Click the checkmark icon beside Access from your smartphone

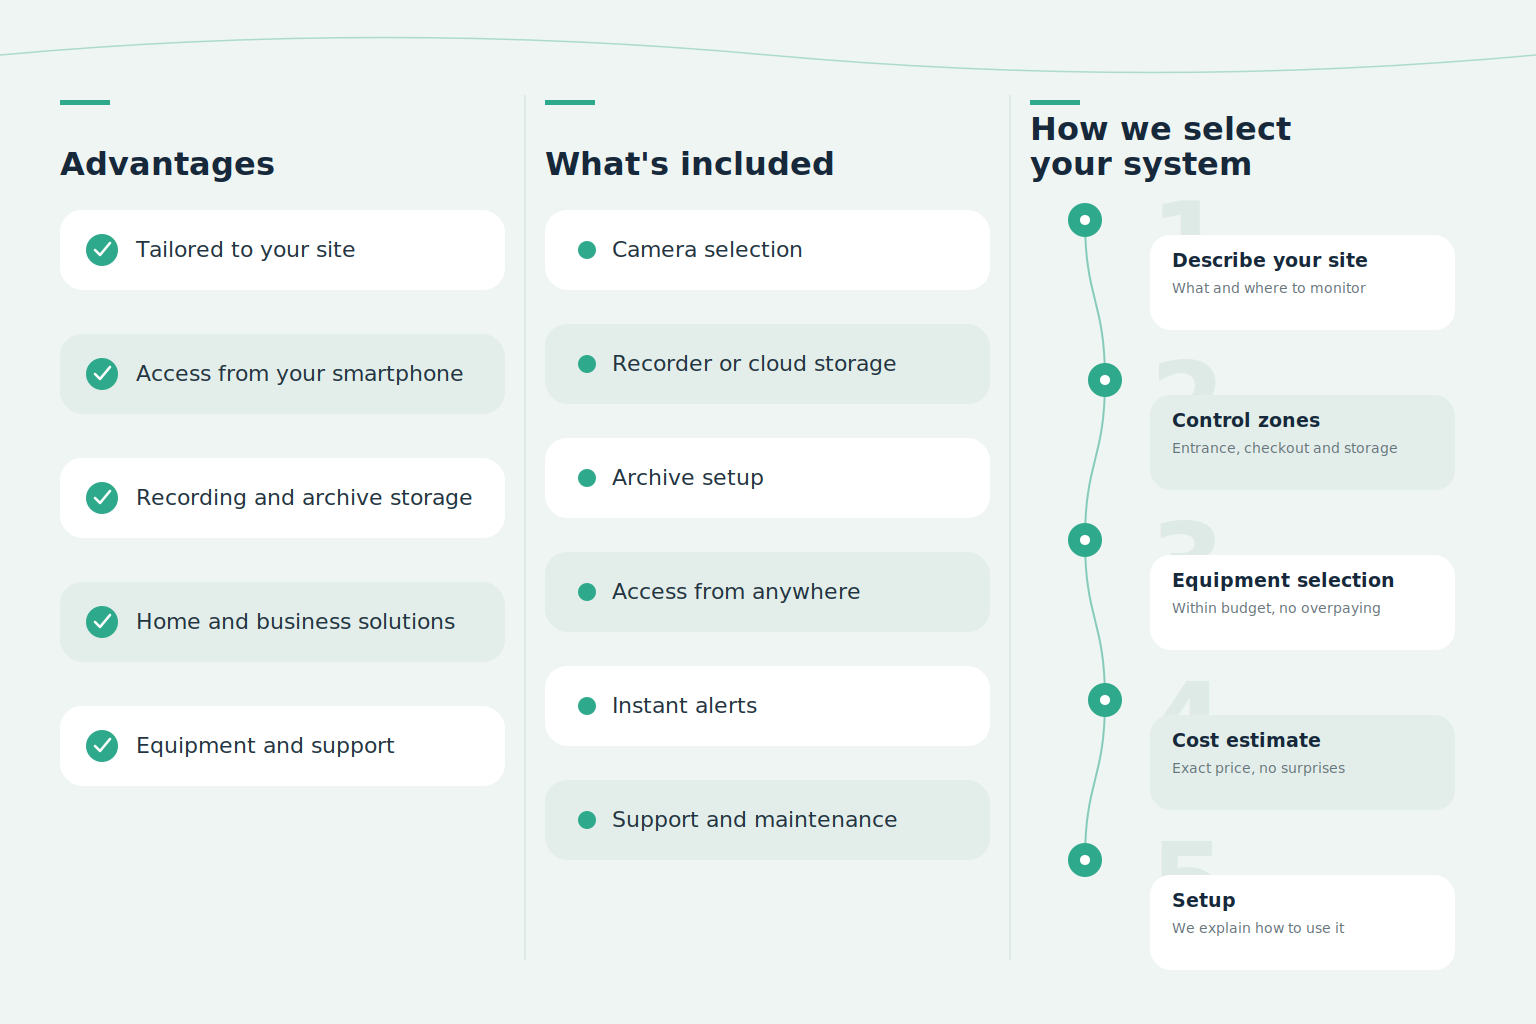coord(102,374)
